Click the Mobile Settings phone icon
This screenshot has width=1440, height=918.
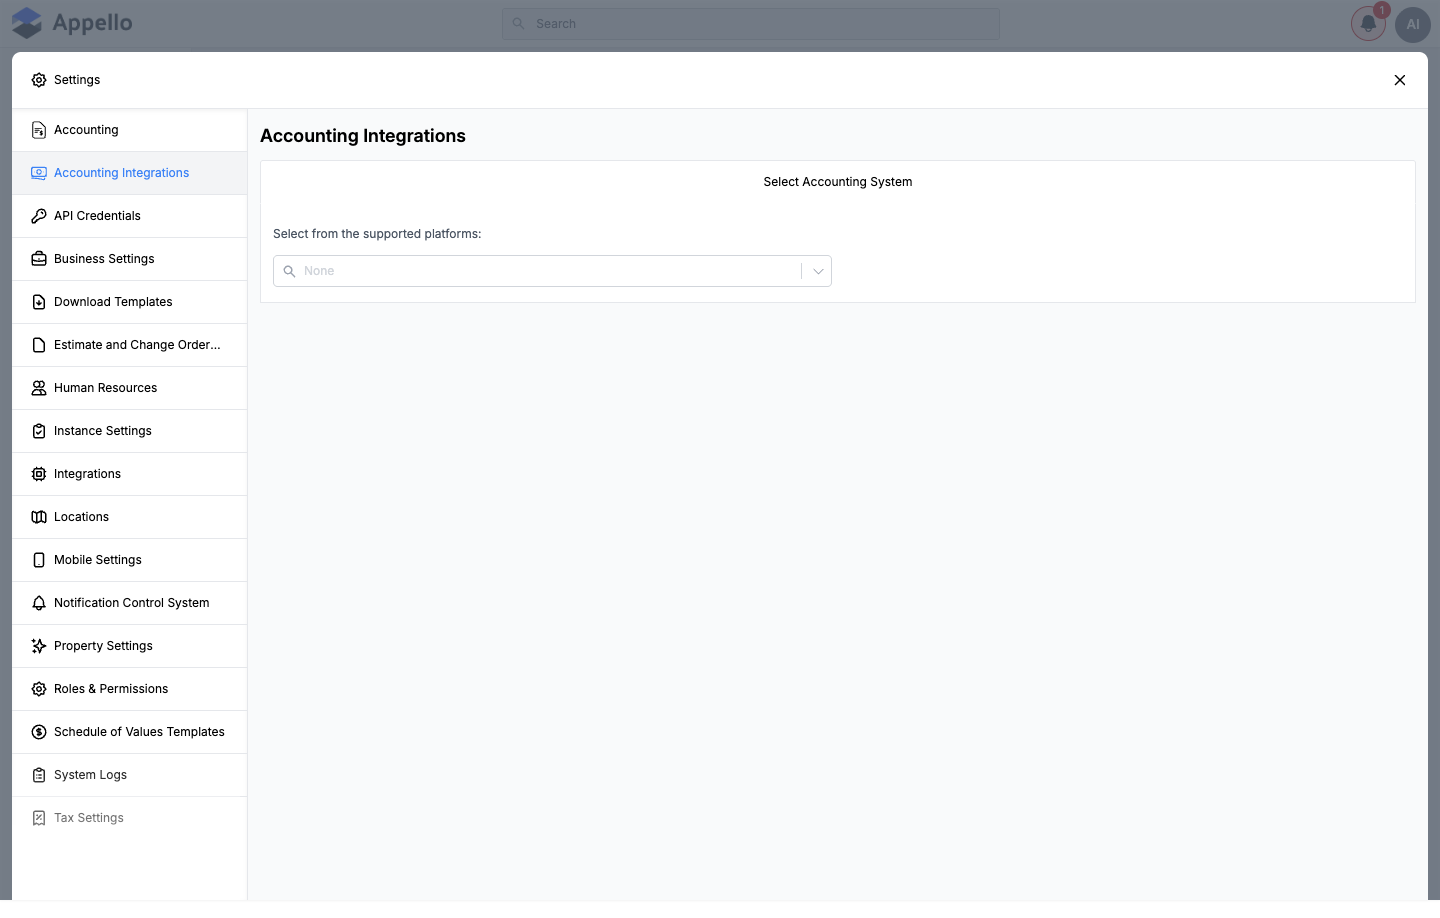39,560
